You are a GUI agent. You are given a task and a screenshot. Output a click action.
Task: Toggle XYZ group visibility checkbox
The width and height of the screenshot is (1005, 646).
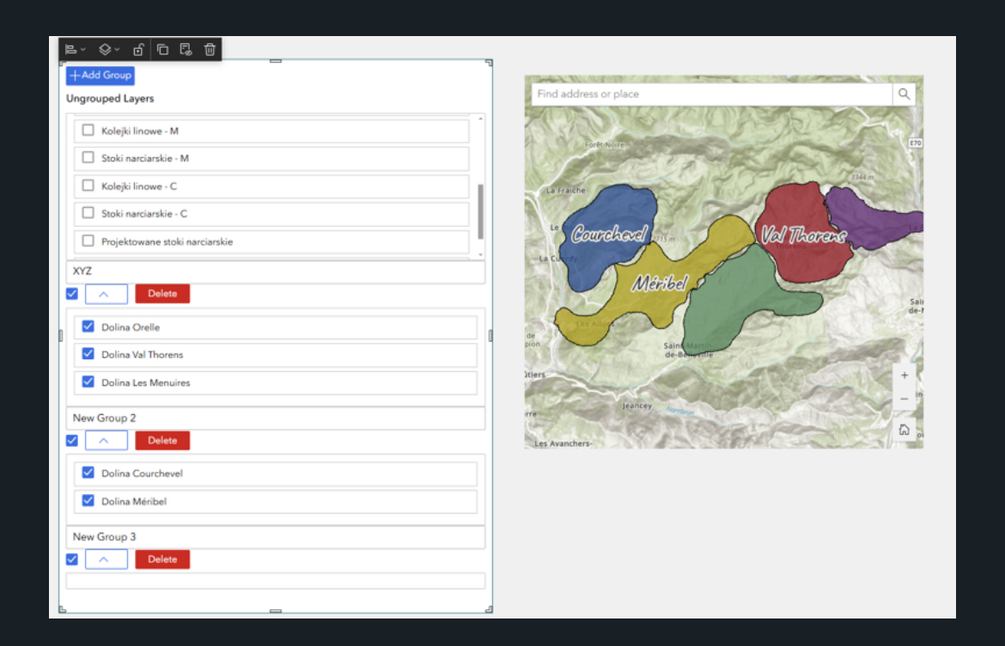pos(72,294)
